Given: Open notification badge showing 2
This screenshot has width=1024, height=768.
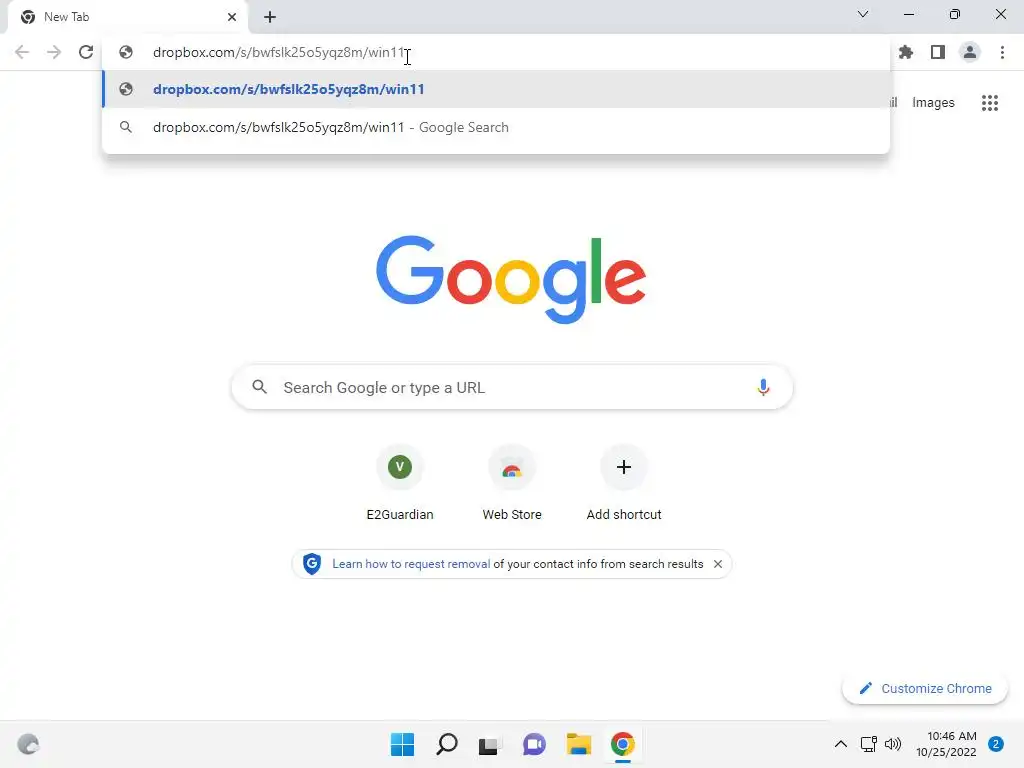Looking at the screenshot, I should [x=996, y=744].
